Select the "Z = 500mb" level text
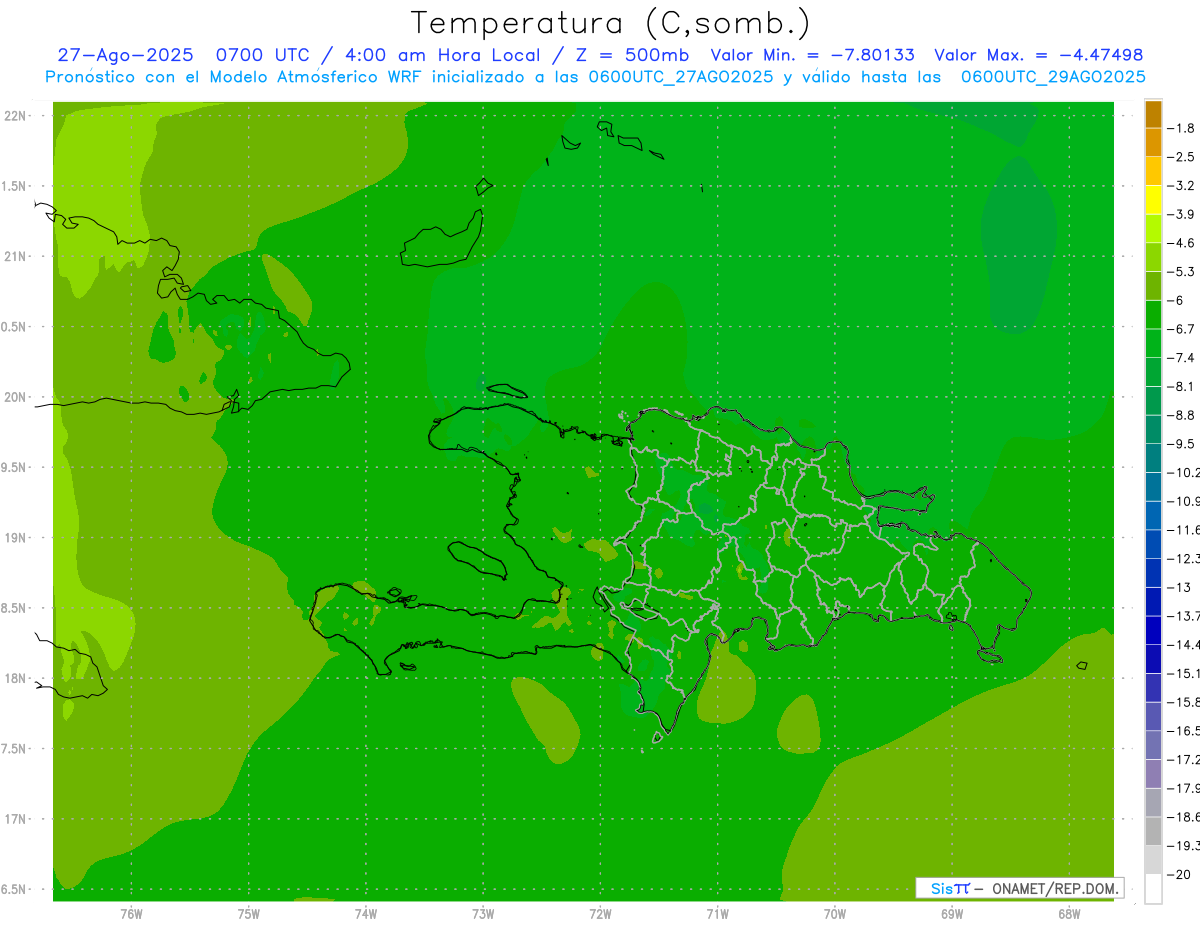The height and width of the screenshot is (927, 1200). (630, 55)
